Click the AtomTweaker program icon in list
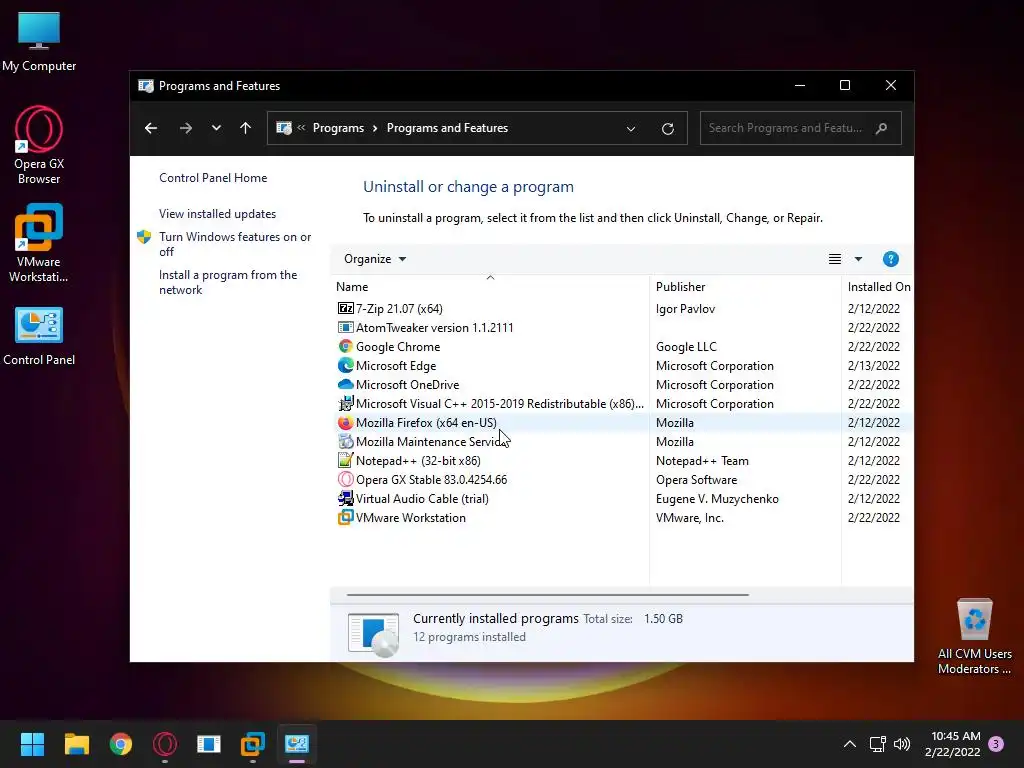The image size is (1024, 768). pyautogui.click(x=345, y=327)
